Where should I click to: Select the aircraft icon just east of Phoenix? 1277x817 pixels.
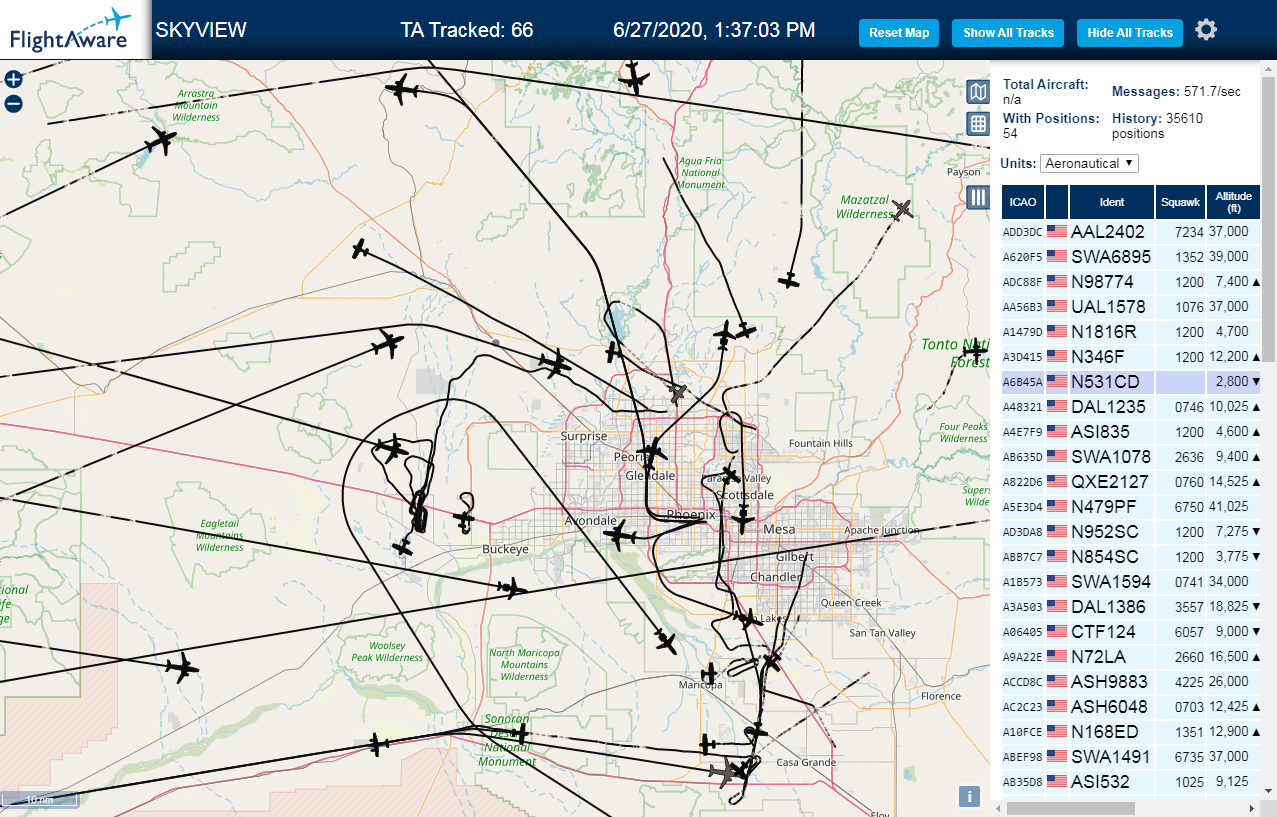tap(743, 520)
